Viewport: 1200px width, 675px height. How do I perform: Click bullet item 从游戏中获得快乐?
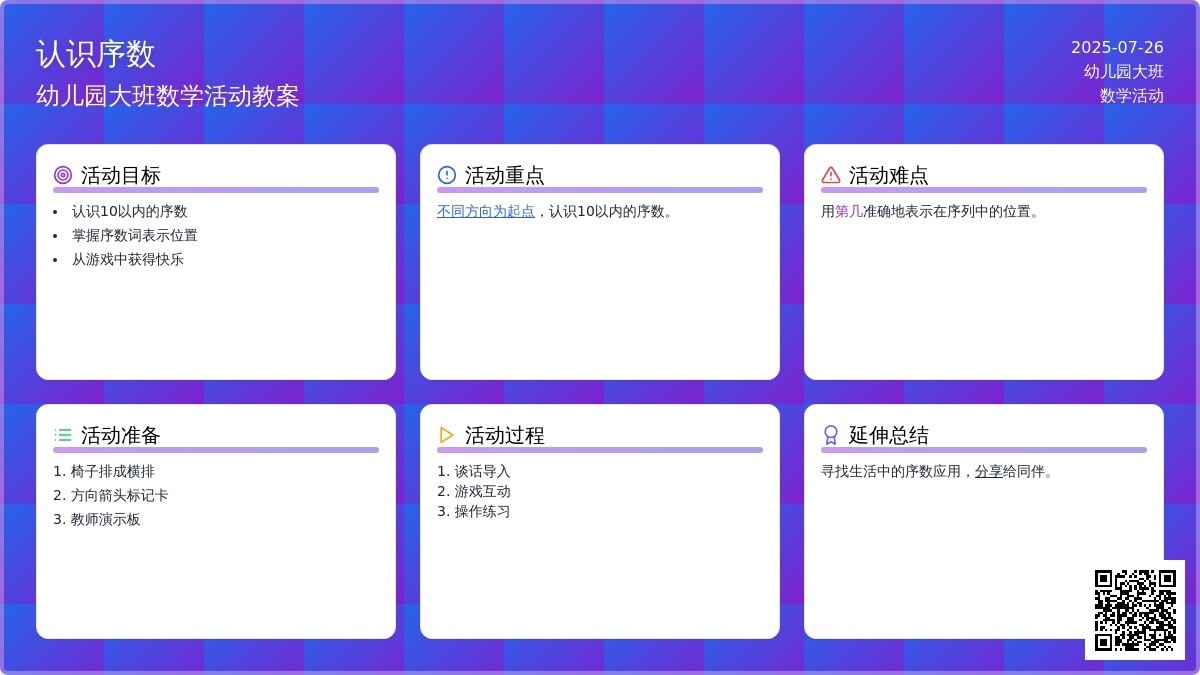tap(127, 259)
